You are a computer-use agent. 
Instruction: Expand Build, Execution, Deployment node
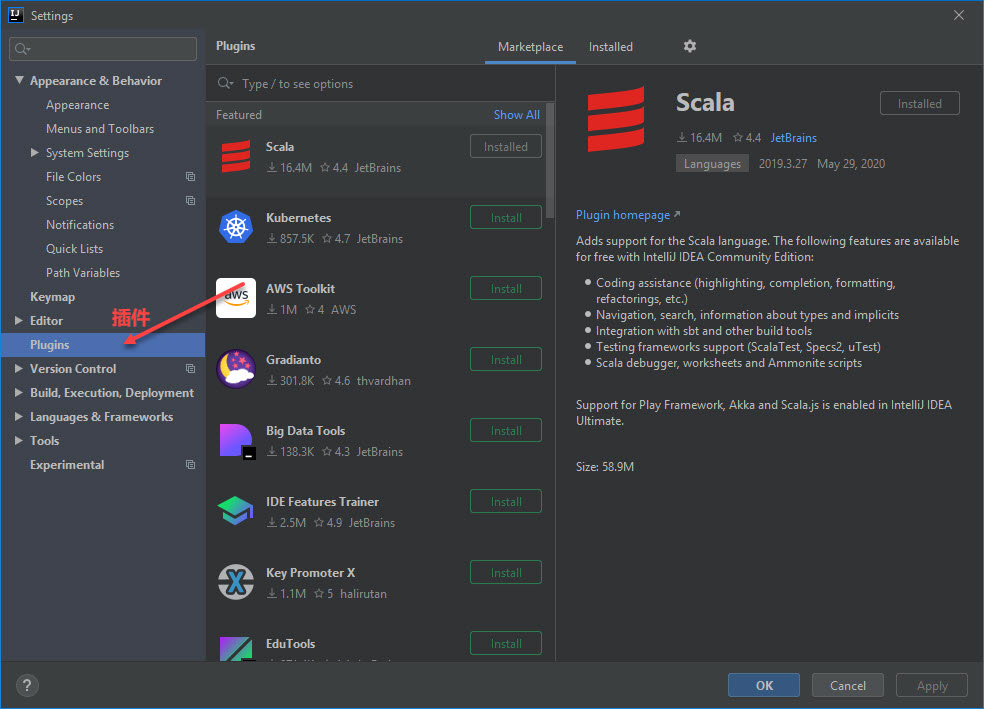point(19,393)
